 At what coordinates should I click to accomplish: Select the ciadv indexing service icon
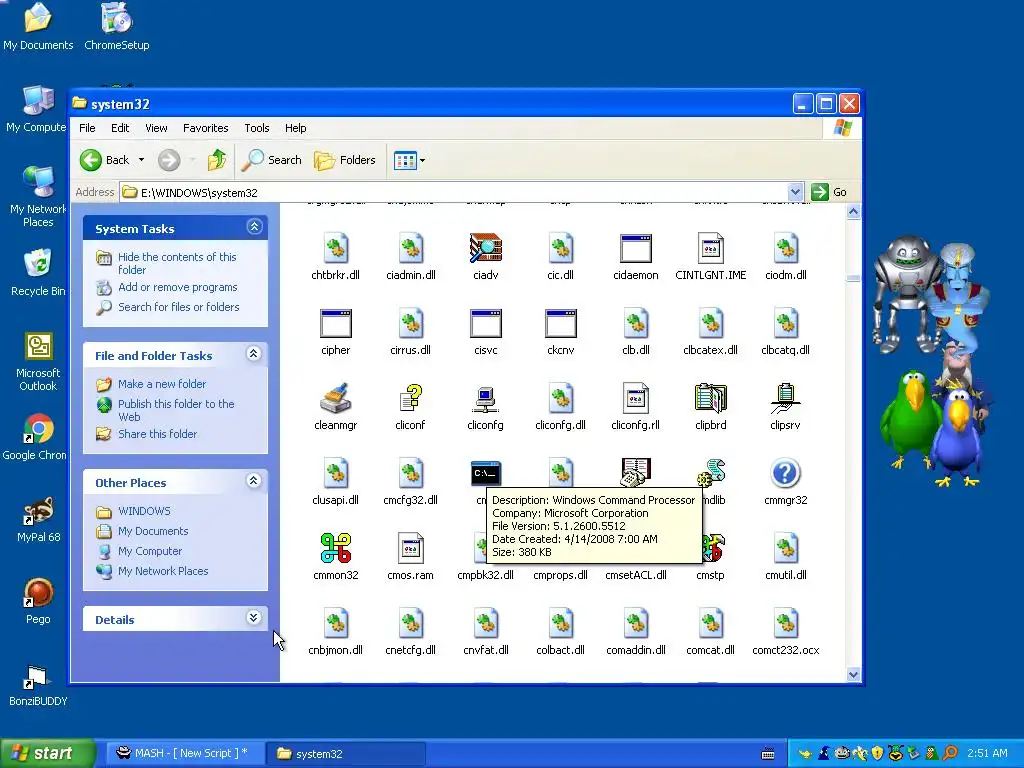tap(485, 248)
